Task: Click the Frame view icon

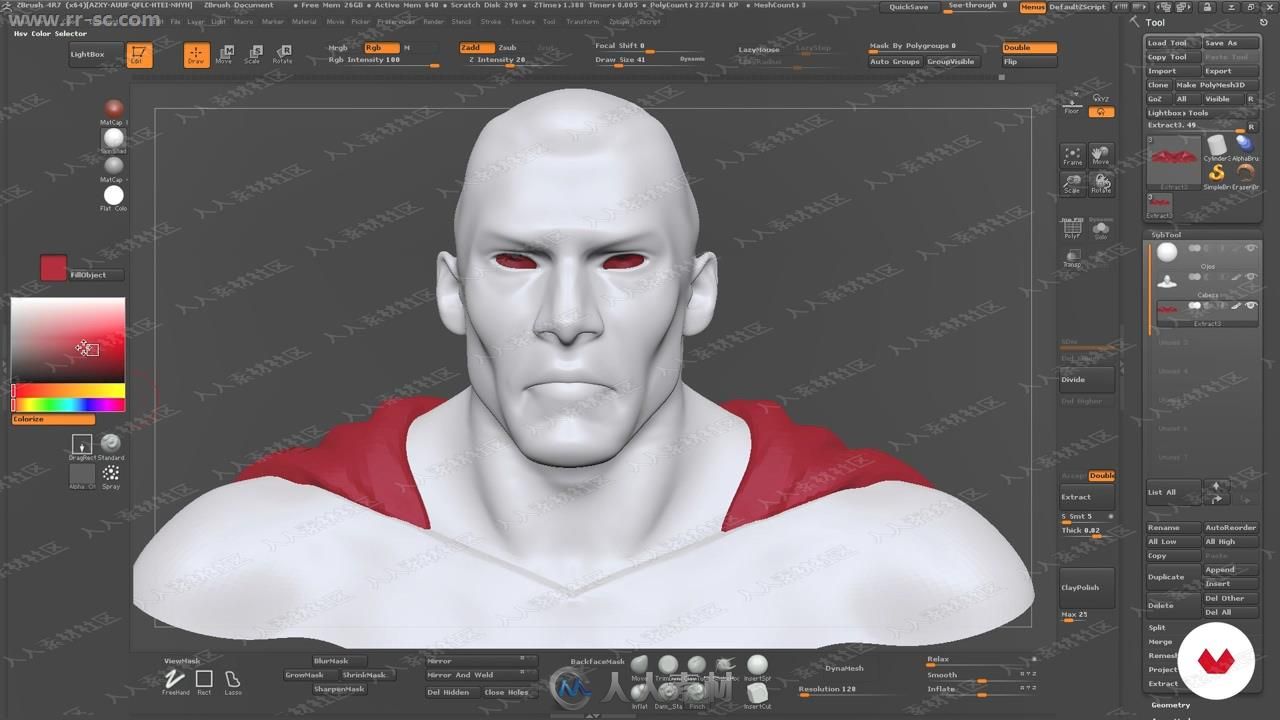Action: click(1072, 155)
